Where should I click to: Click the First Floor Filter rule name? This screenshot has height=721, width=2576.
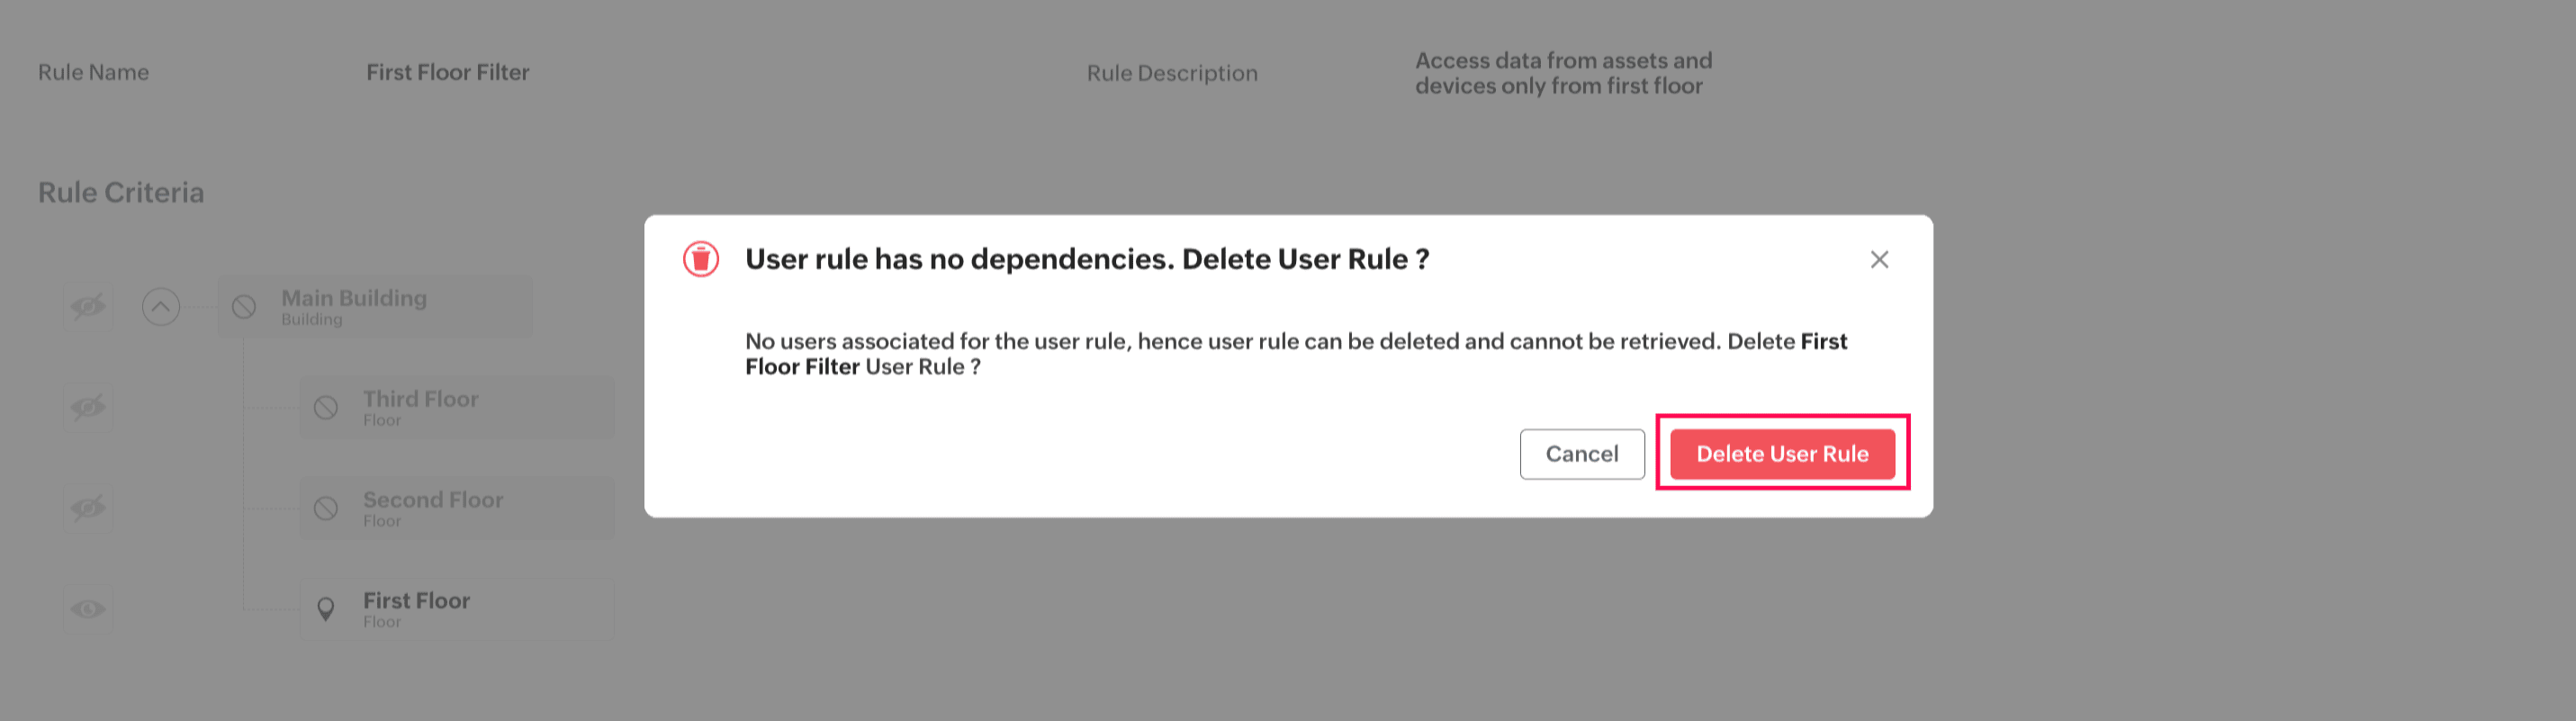coord(448,73)
